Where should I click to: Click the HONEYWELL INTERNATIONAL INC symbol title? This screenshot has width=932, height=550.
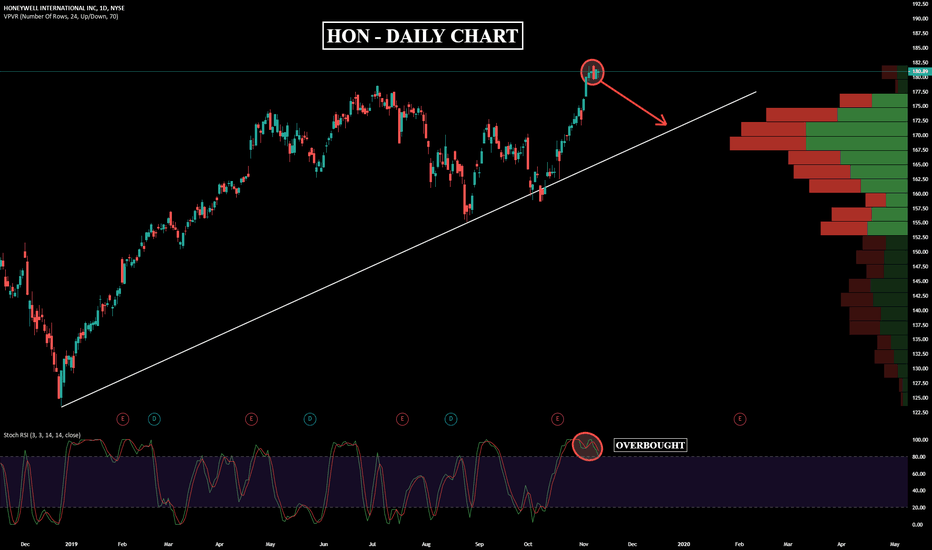(64, 8)
